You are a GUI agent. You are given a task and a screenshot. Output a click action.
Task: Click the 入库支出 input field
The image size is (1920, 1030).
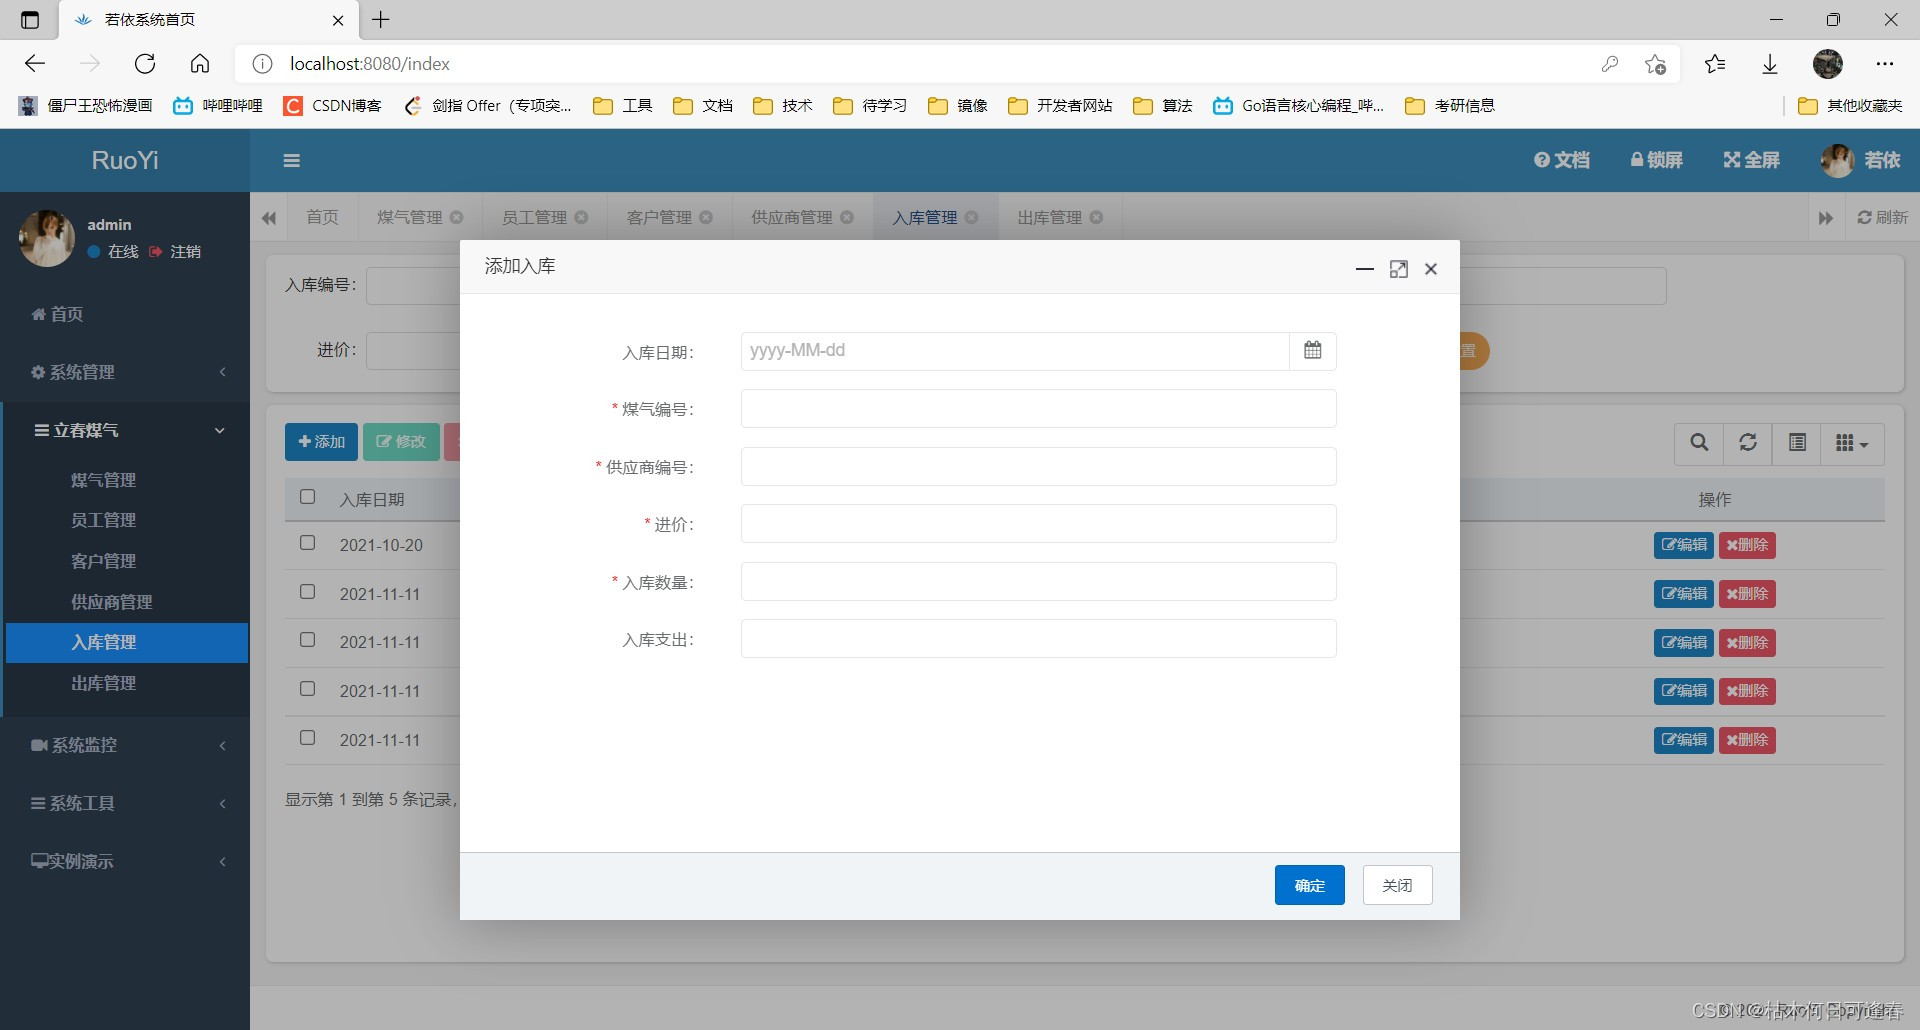1038,638
